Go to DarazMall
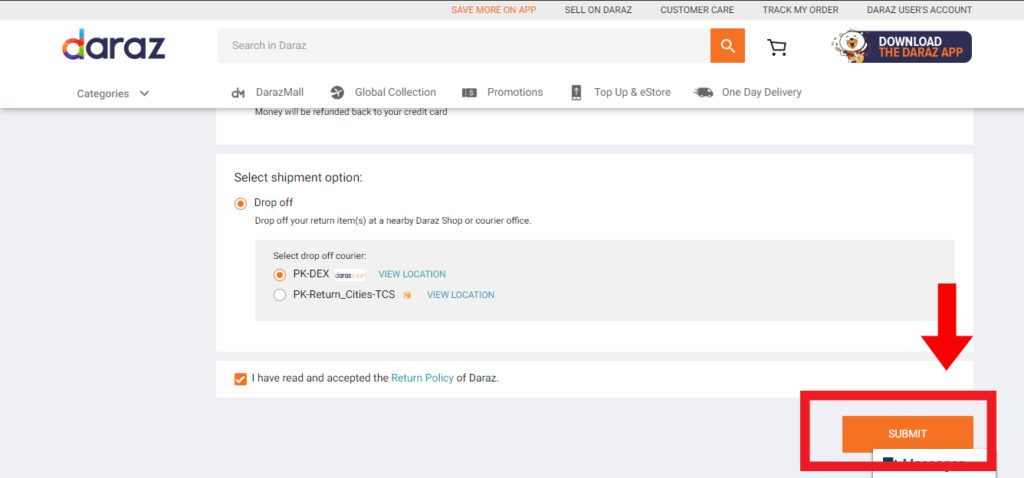Viewport: 1024px width, 478px height. coord(280,92)
